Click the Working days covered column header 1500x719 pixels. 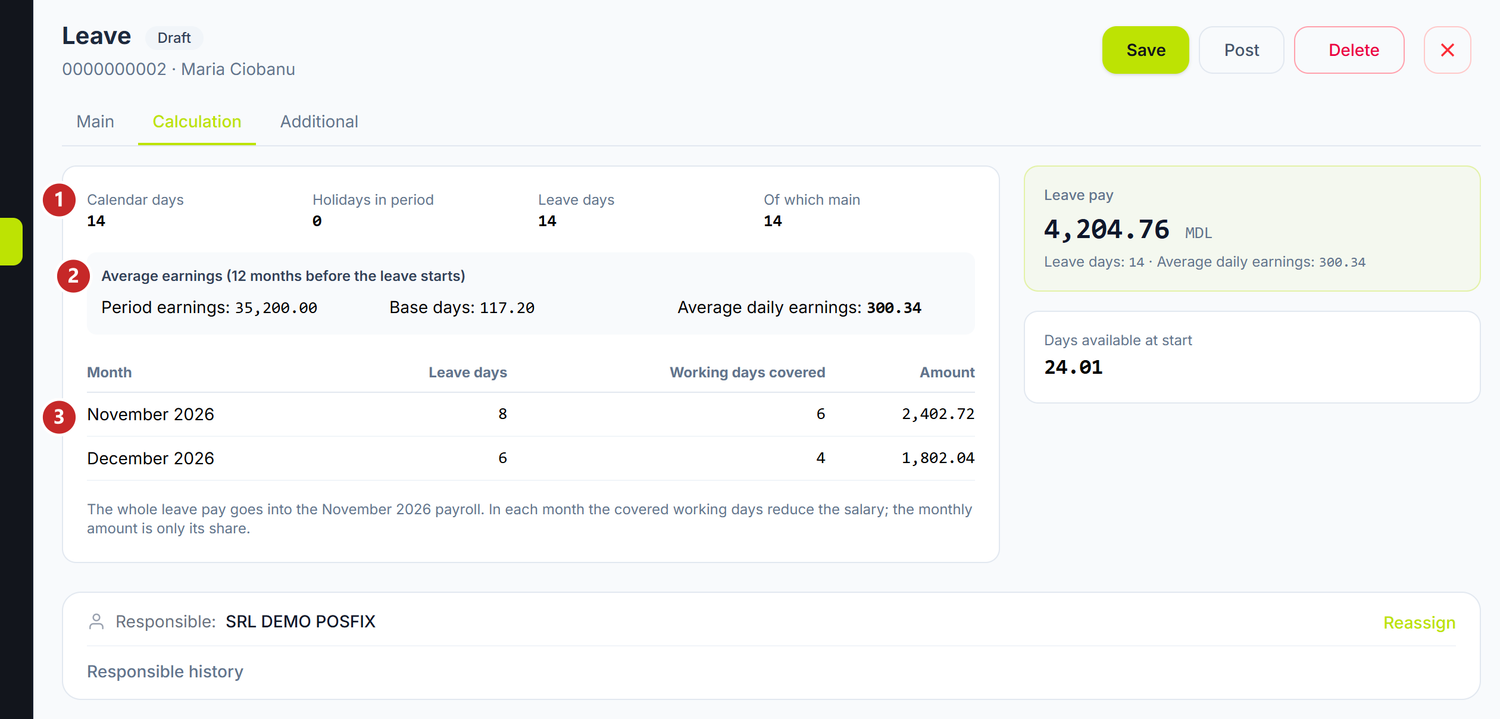pos(747,372)
